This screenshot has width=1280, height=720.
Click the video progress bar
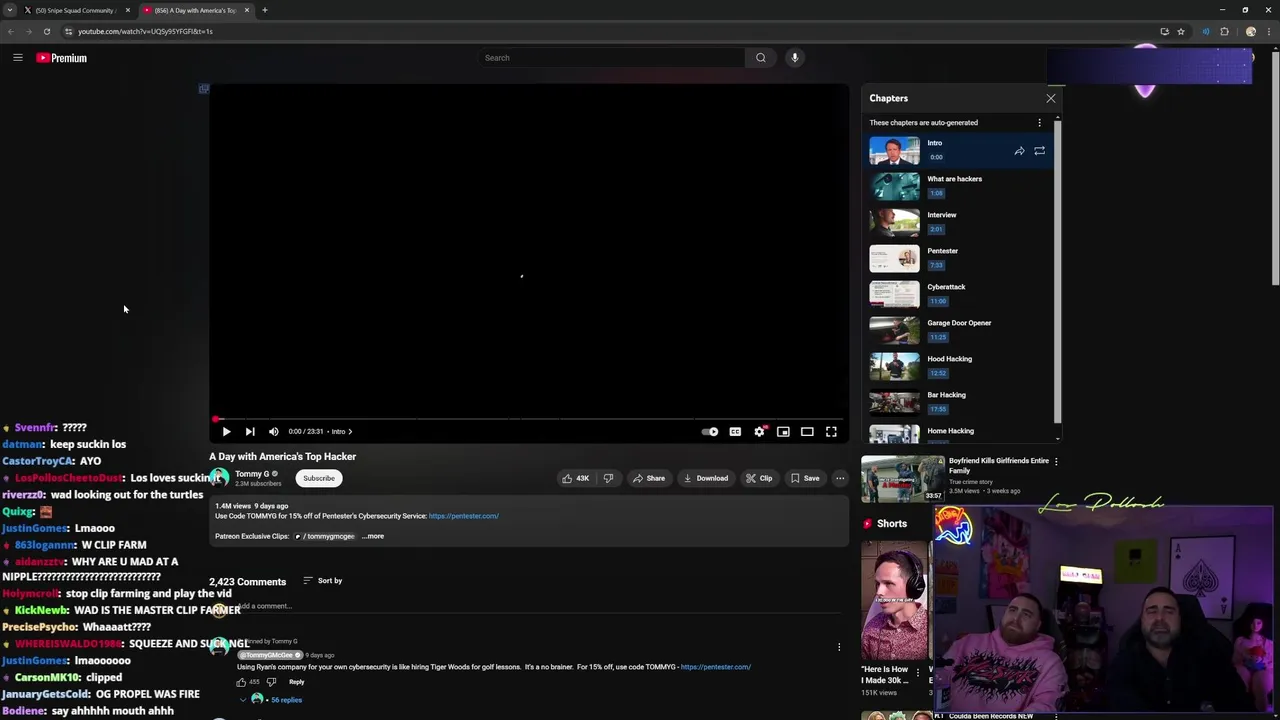(x=529, y=419)
